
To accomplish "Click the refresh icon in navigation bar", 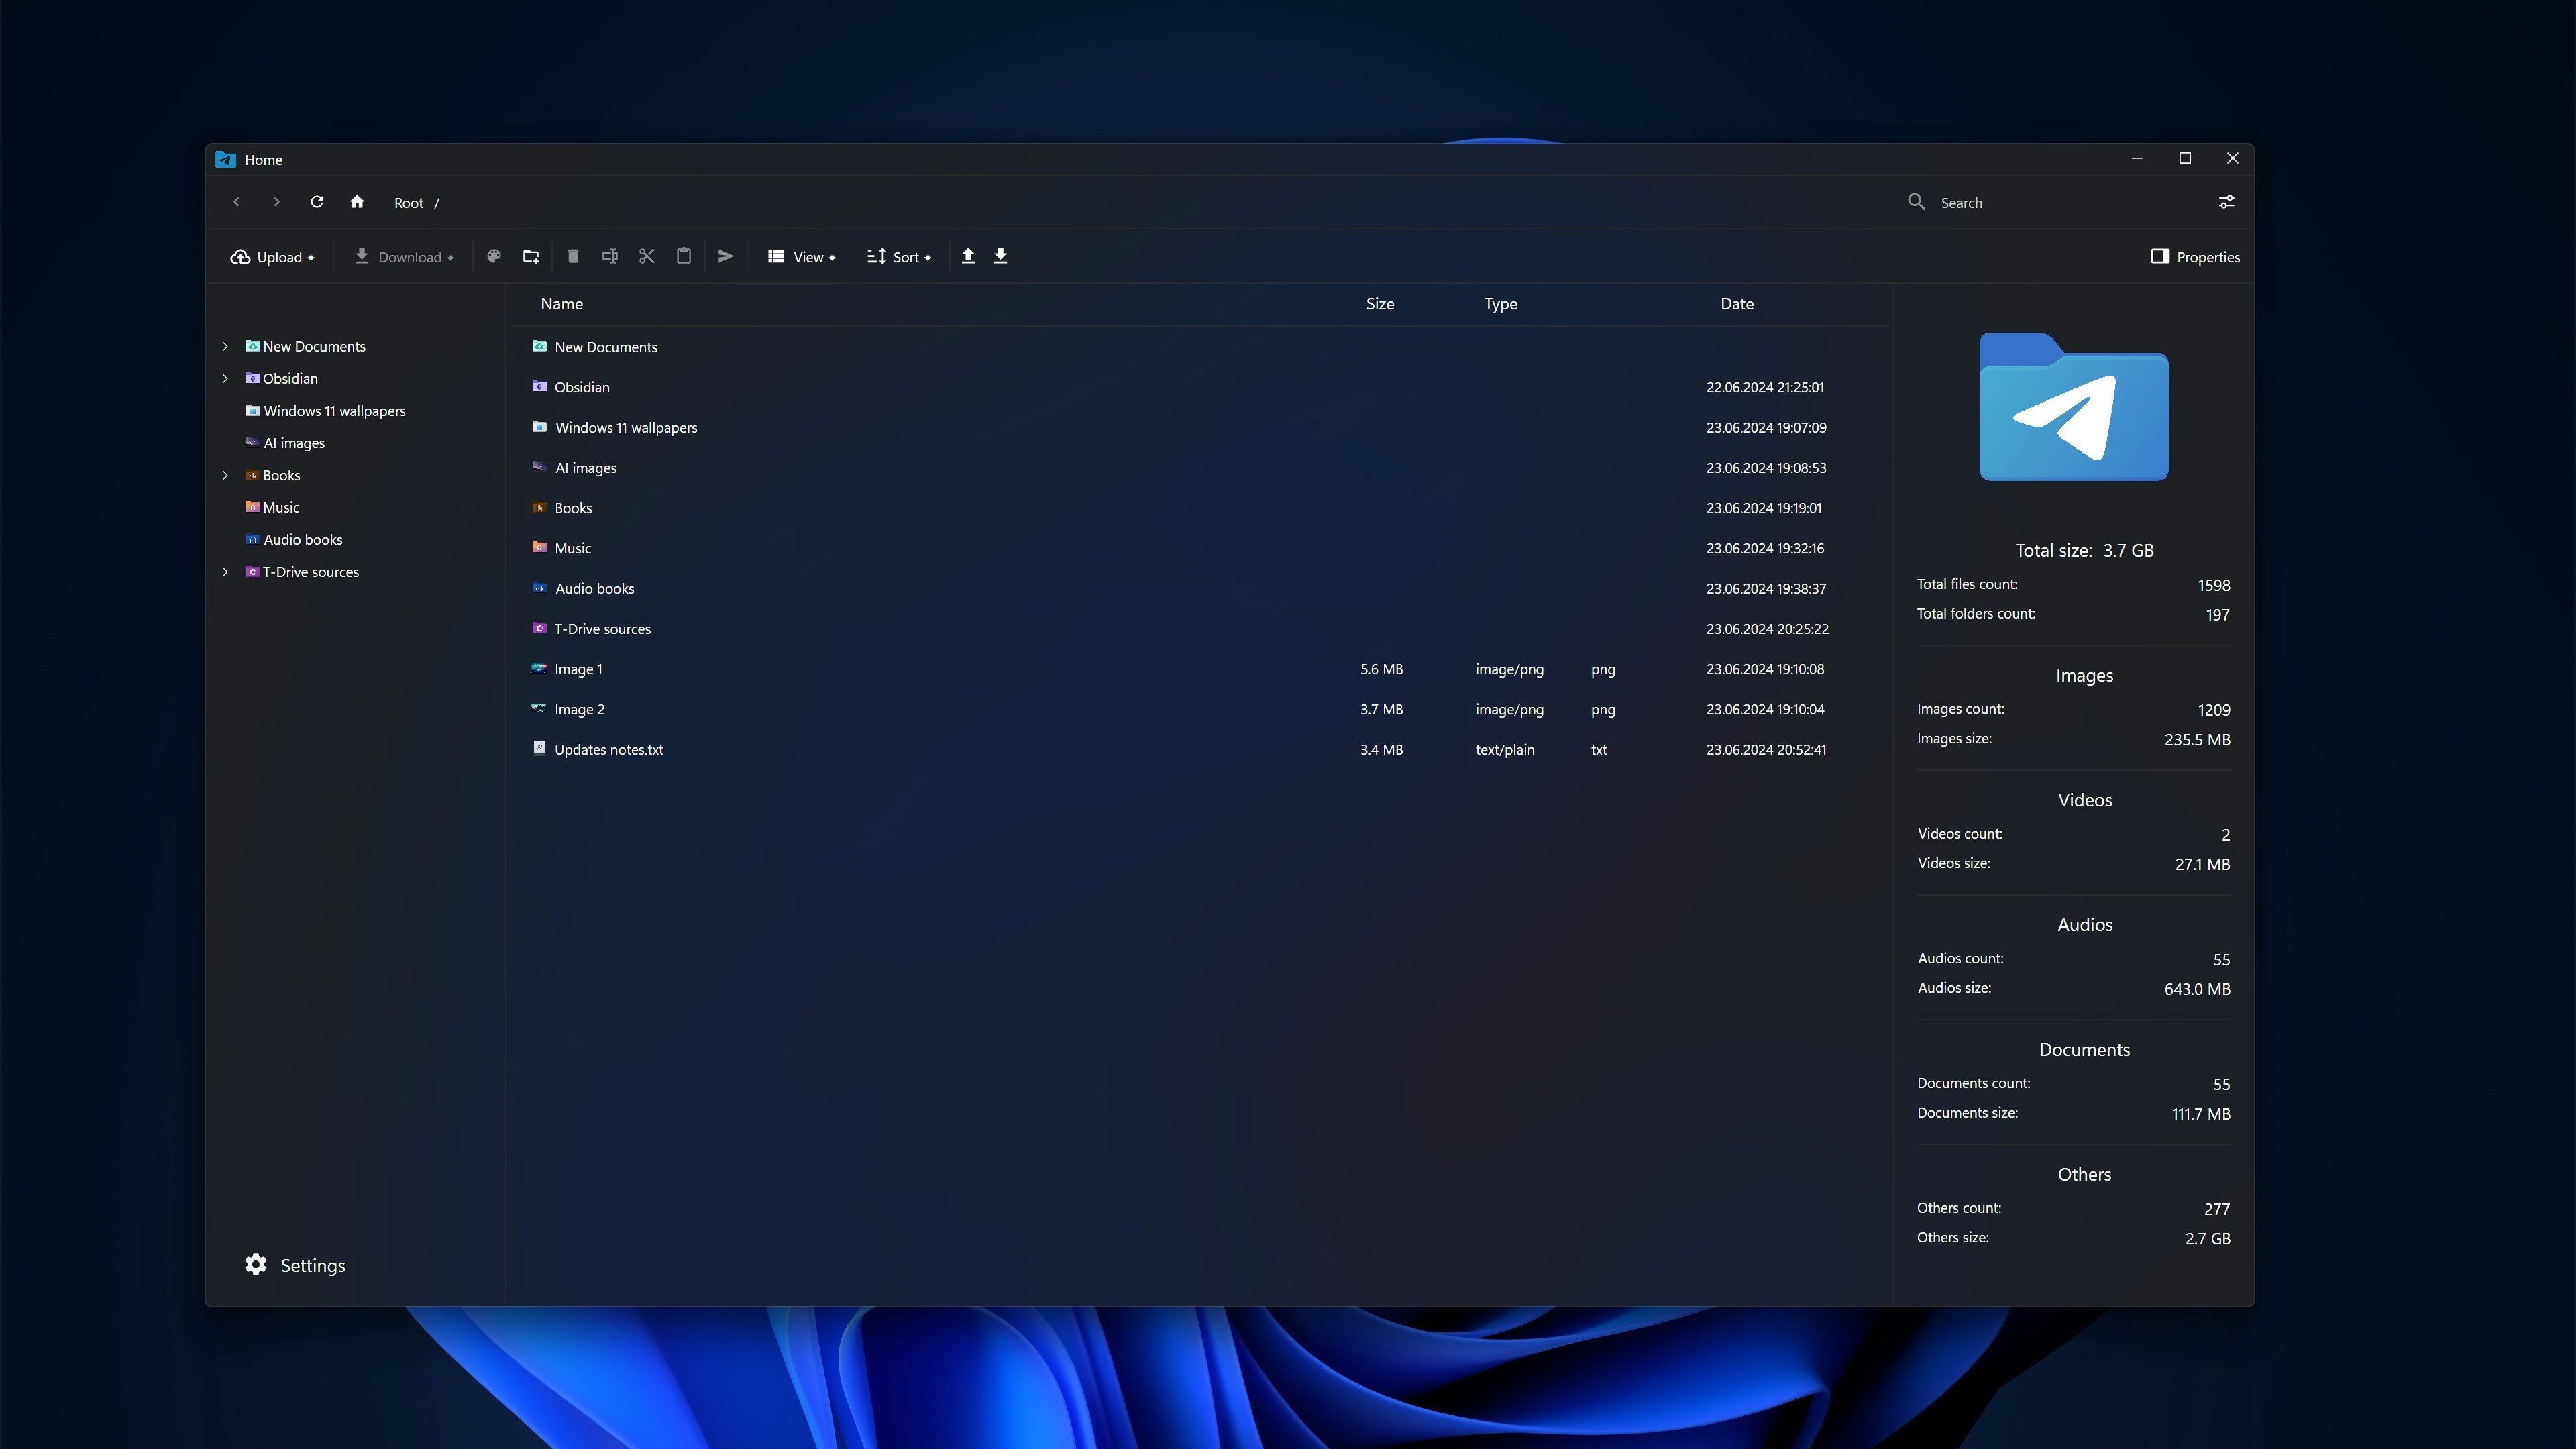I will (x=317, y=202).
